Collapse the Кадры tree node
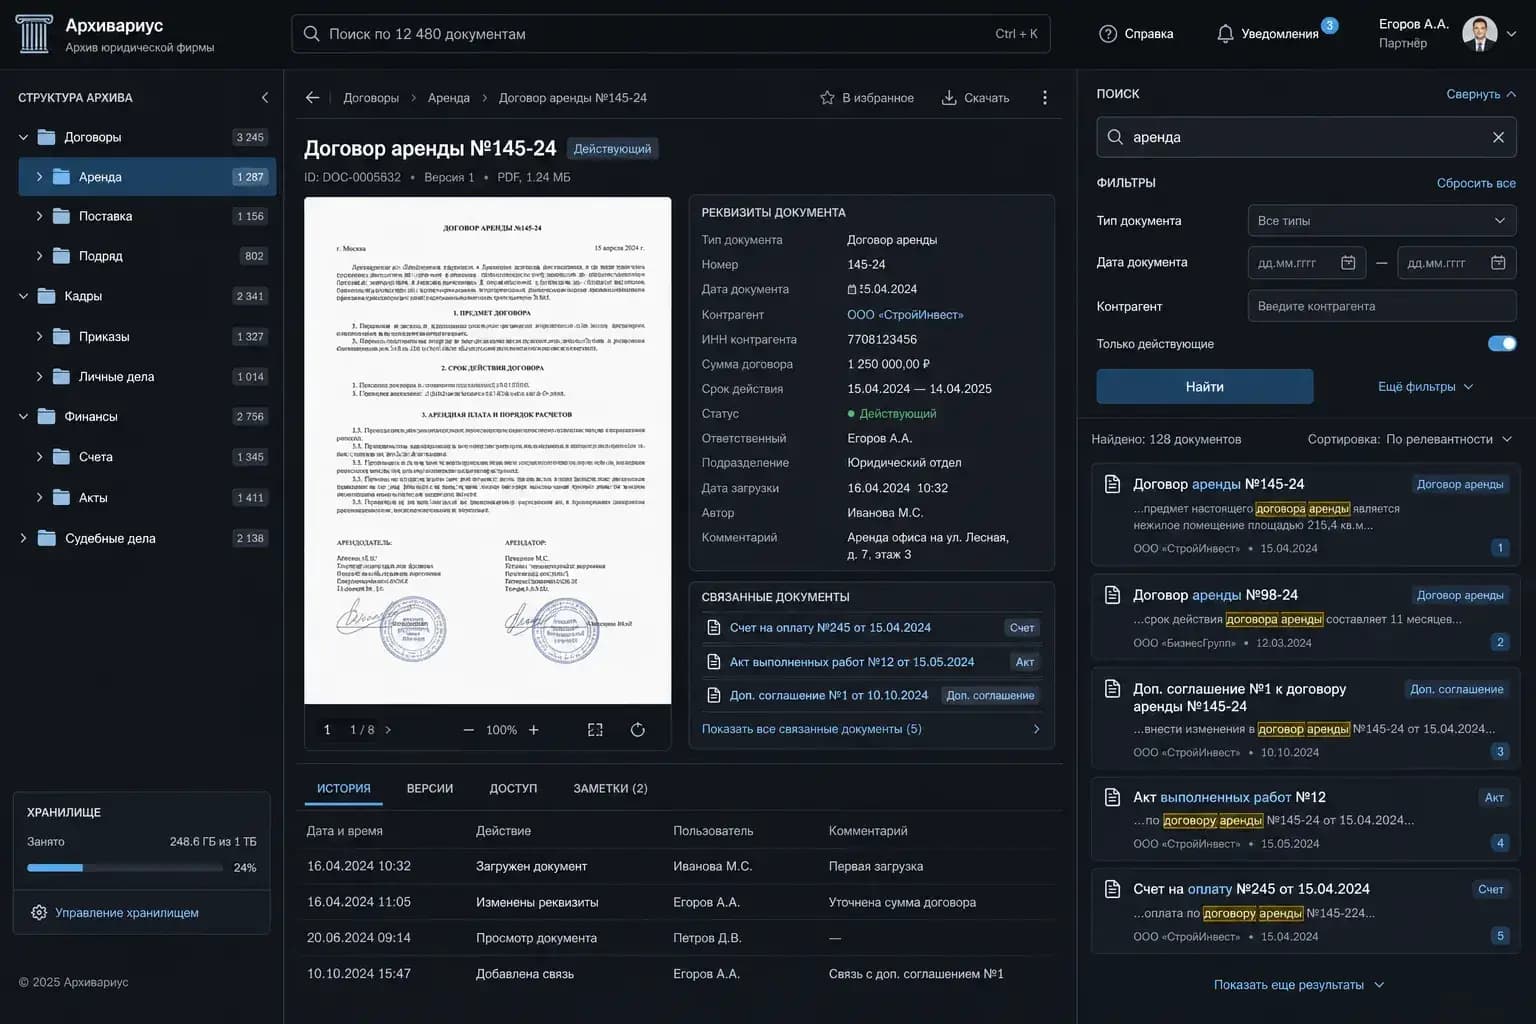The height and width of the screenshot is (1024, 1536). pos(23,296)
